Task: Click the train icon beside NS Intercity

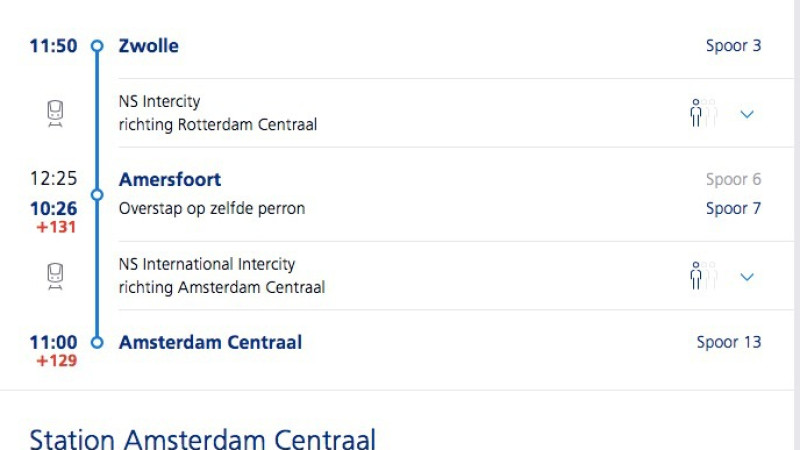Action: [x=56, y=114]
